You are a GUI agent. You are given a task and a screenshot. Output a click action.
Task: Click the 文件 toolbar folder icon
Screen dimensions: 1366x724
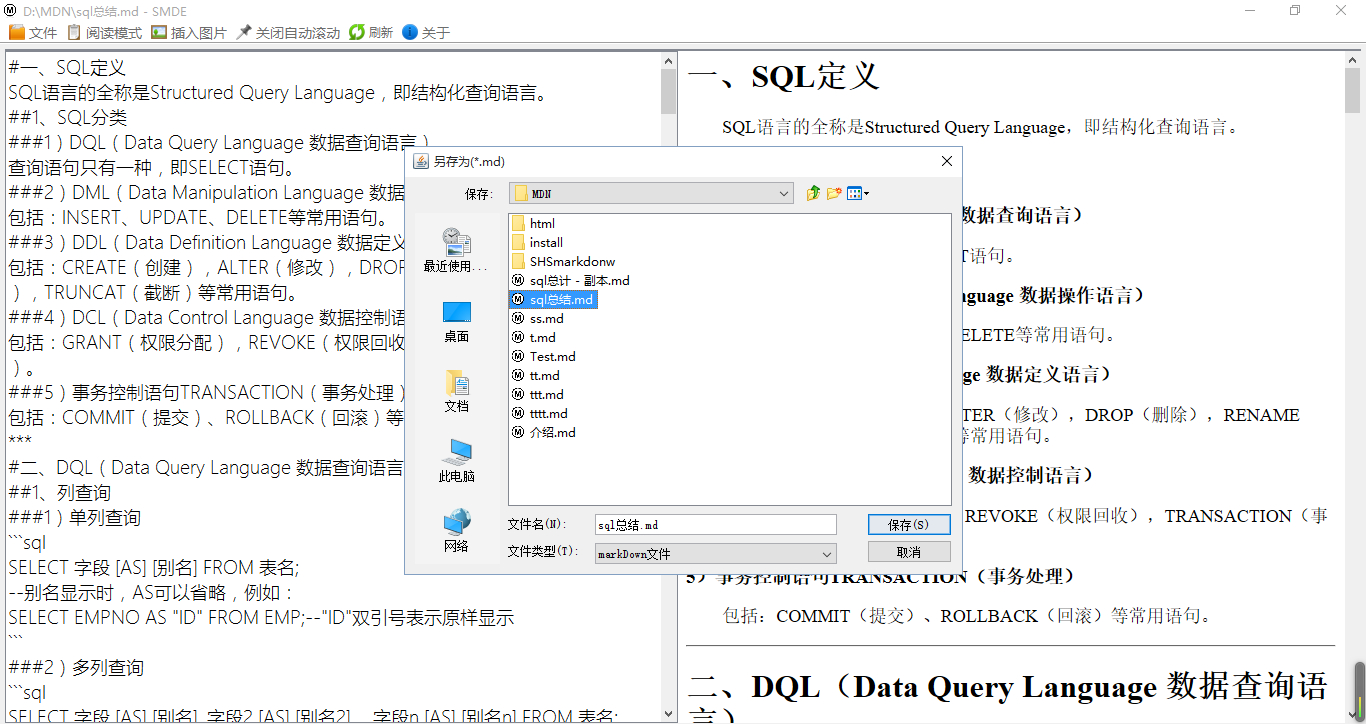click(x=16, y=32)
